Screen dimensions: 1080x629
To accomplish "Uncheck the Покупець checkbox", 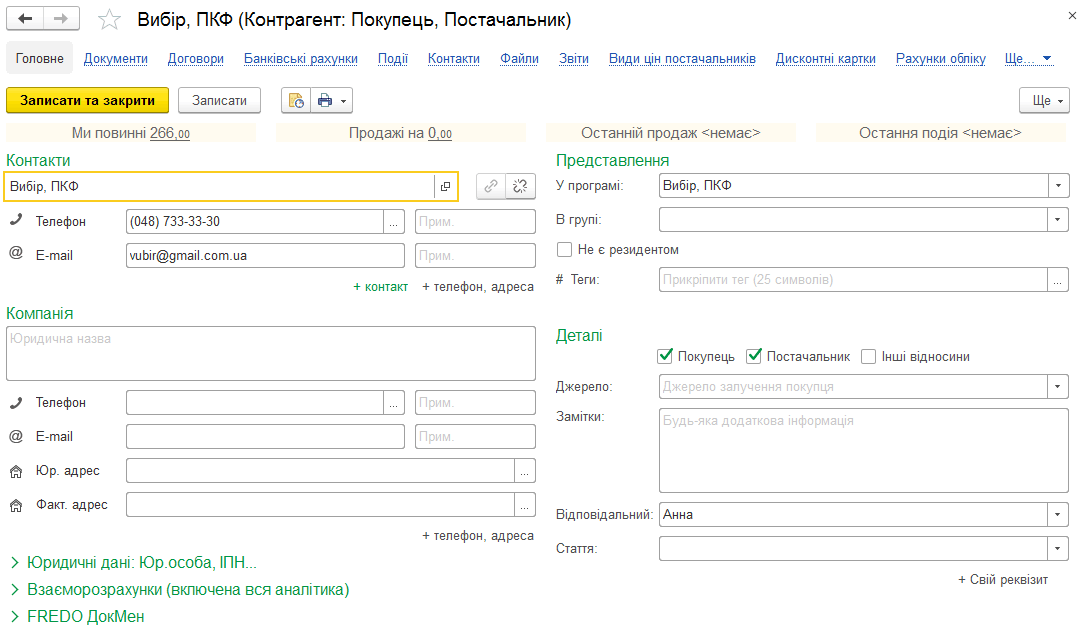I will pos(665,356).
